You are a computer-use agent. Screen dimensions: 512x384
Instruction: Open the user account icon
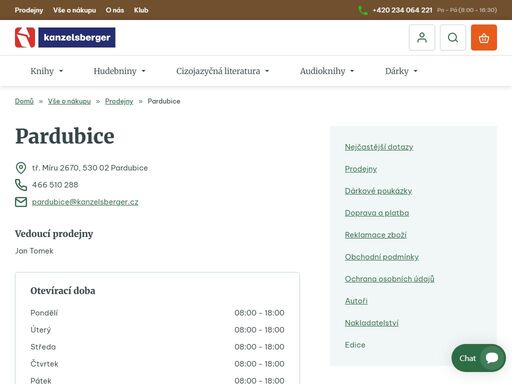pyautogui.click(x=422, y=37)
